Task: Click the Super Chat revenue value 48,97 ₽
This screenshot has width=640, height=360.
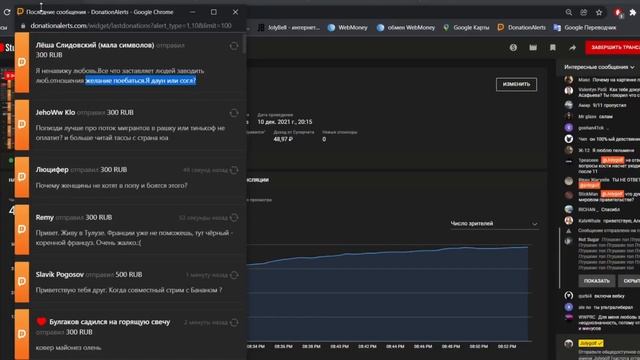Action: coord(283,139)
